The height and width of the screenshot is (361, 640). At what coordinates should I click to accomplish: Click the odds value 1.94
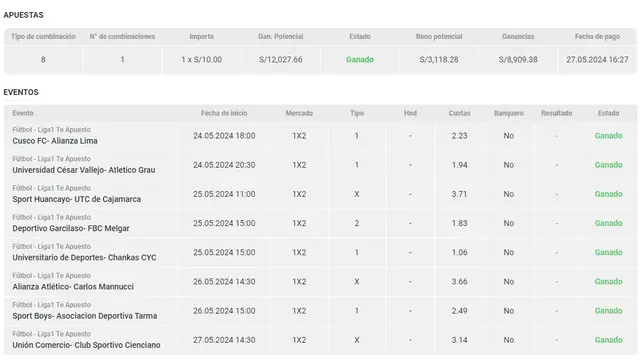click(459, 165)
